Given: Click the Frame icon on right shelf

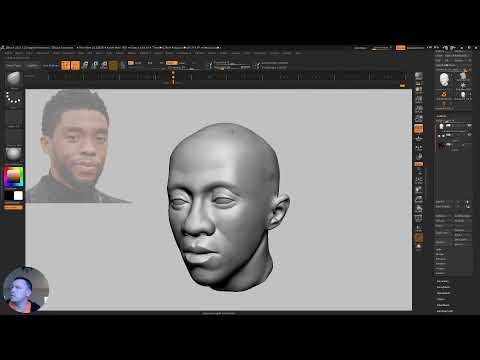Looking at the screenshot, I should 419,181.
